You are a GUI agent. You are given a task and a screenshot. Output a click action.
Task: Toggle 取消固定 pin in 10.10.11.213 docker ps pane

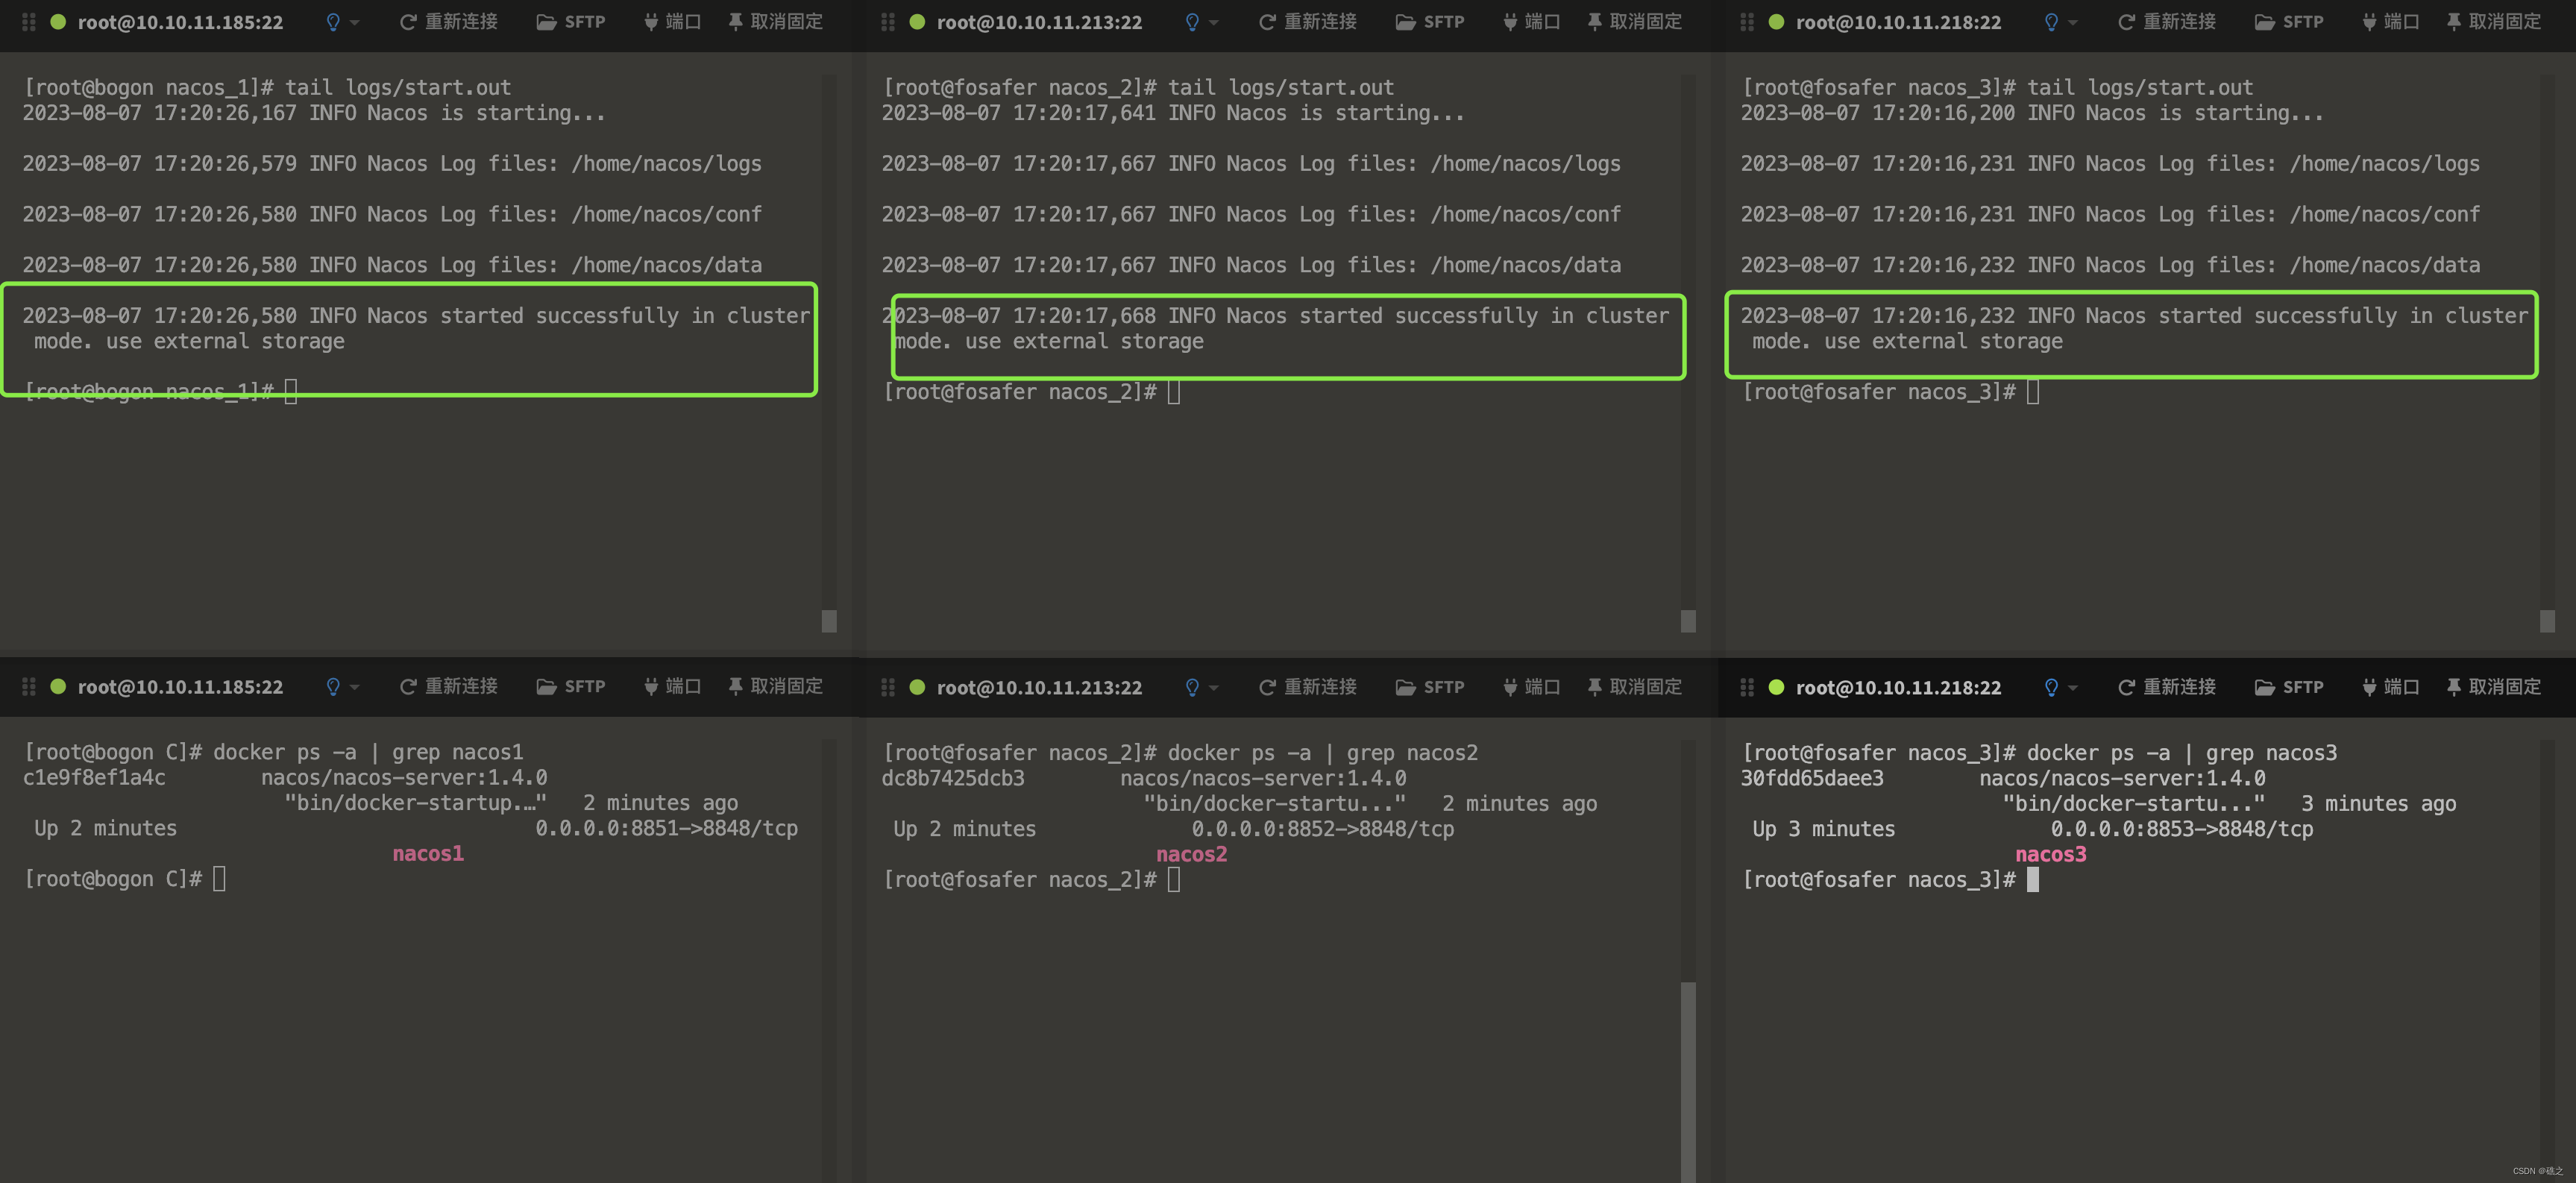pyautogui.click(x=1634, y=688)
